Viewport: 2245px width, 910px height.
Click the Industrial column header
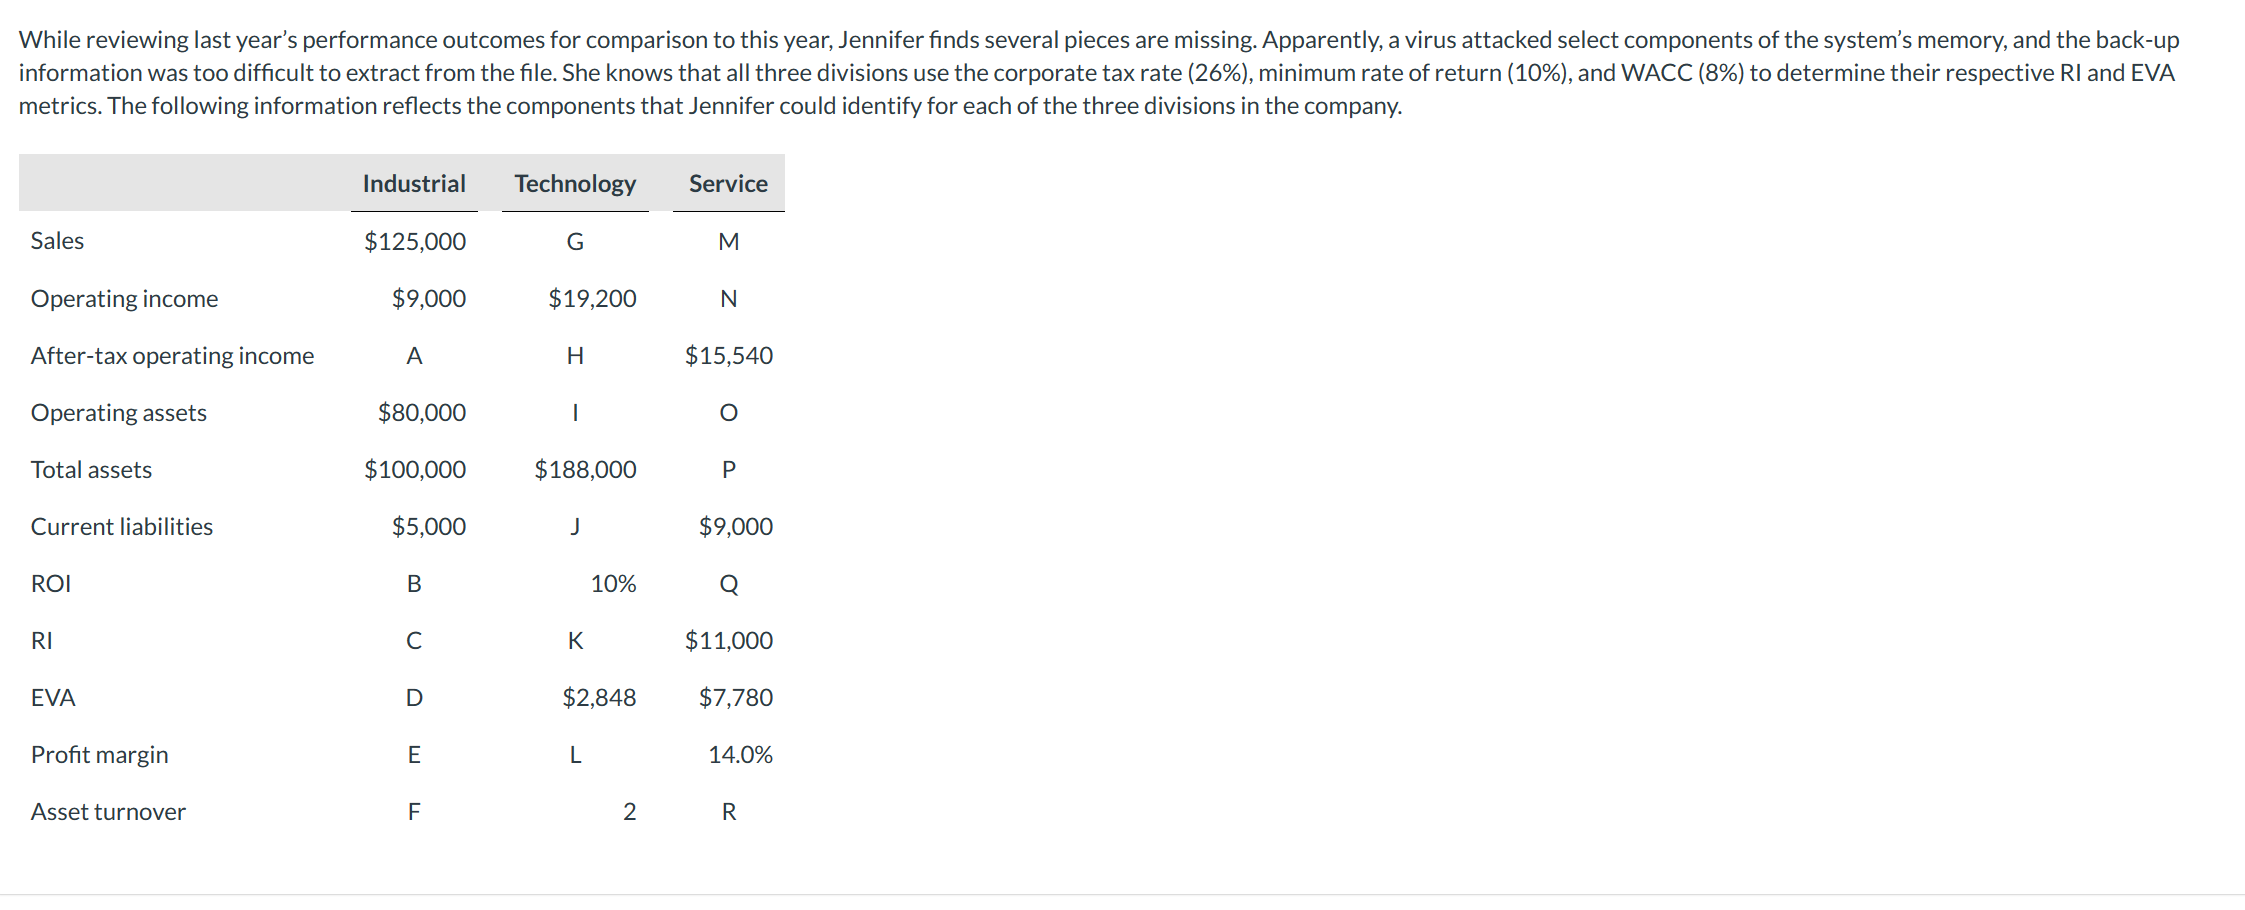[414, 184]
